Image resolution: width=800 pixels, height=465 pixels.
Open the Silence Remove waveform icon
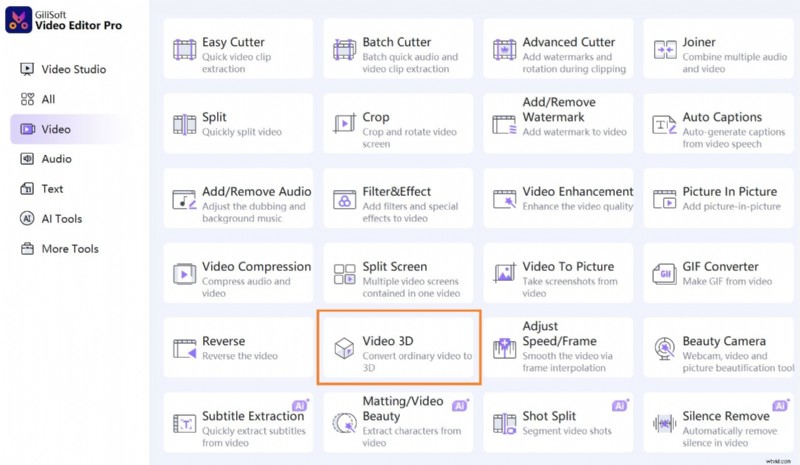(664, 424)
